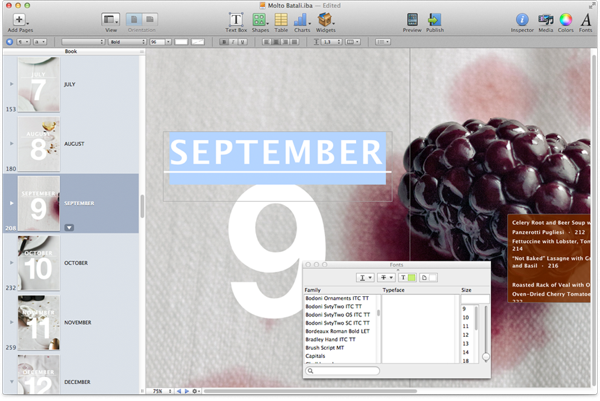Choose size 12 in Fonts panel
The image size is (600, 401).
(466, 335)
